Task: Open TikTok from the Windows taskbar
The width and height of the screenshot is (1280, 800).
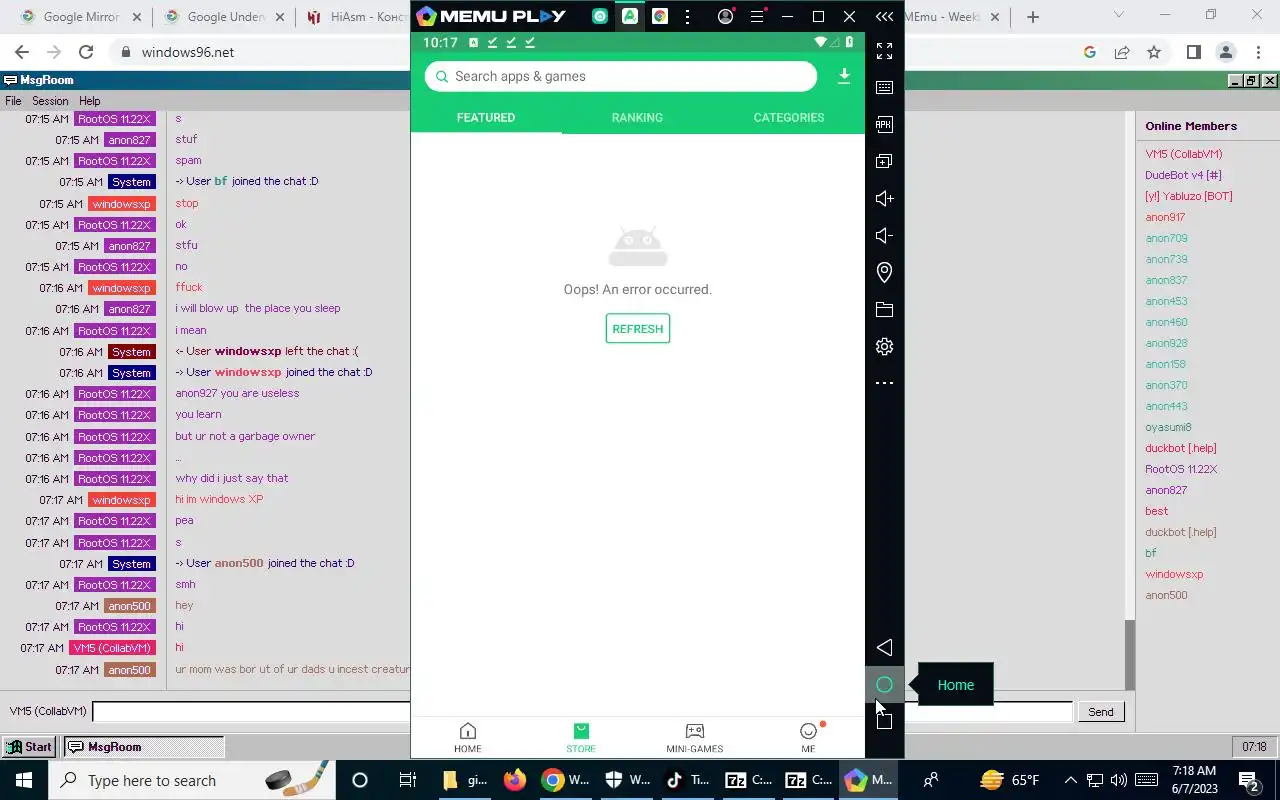Action: pyautogui.click(x=688, y=780)
